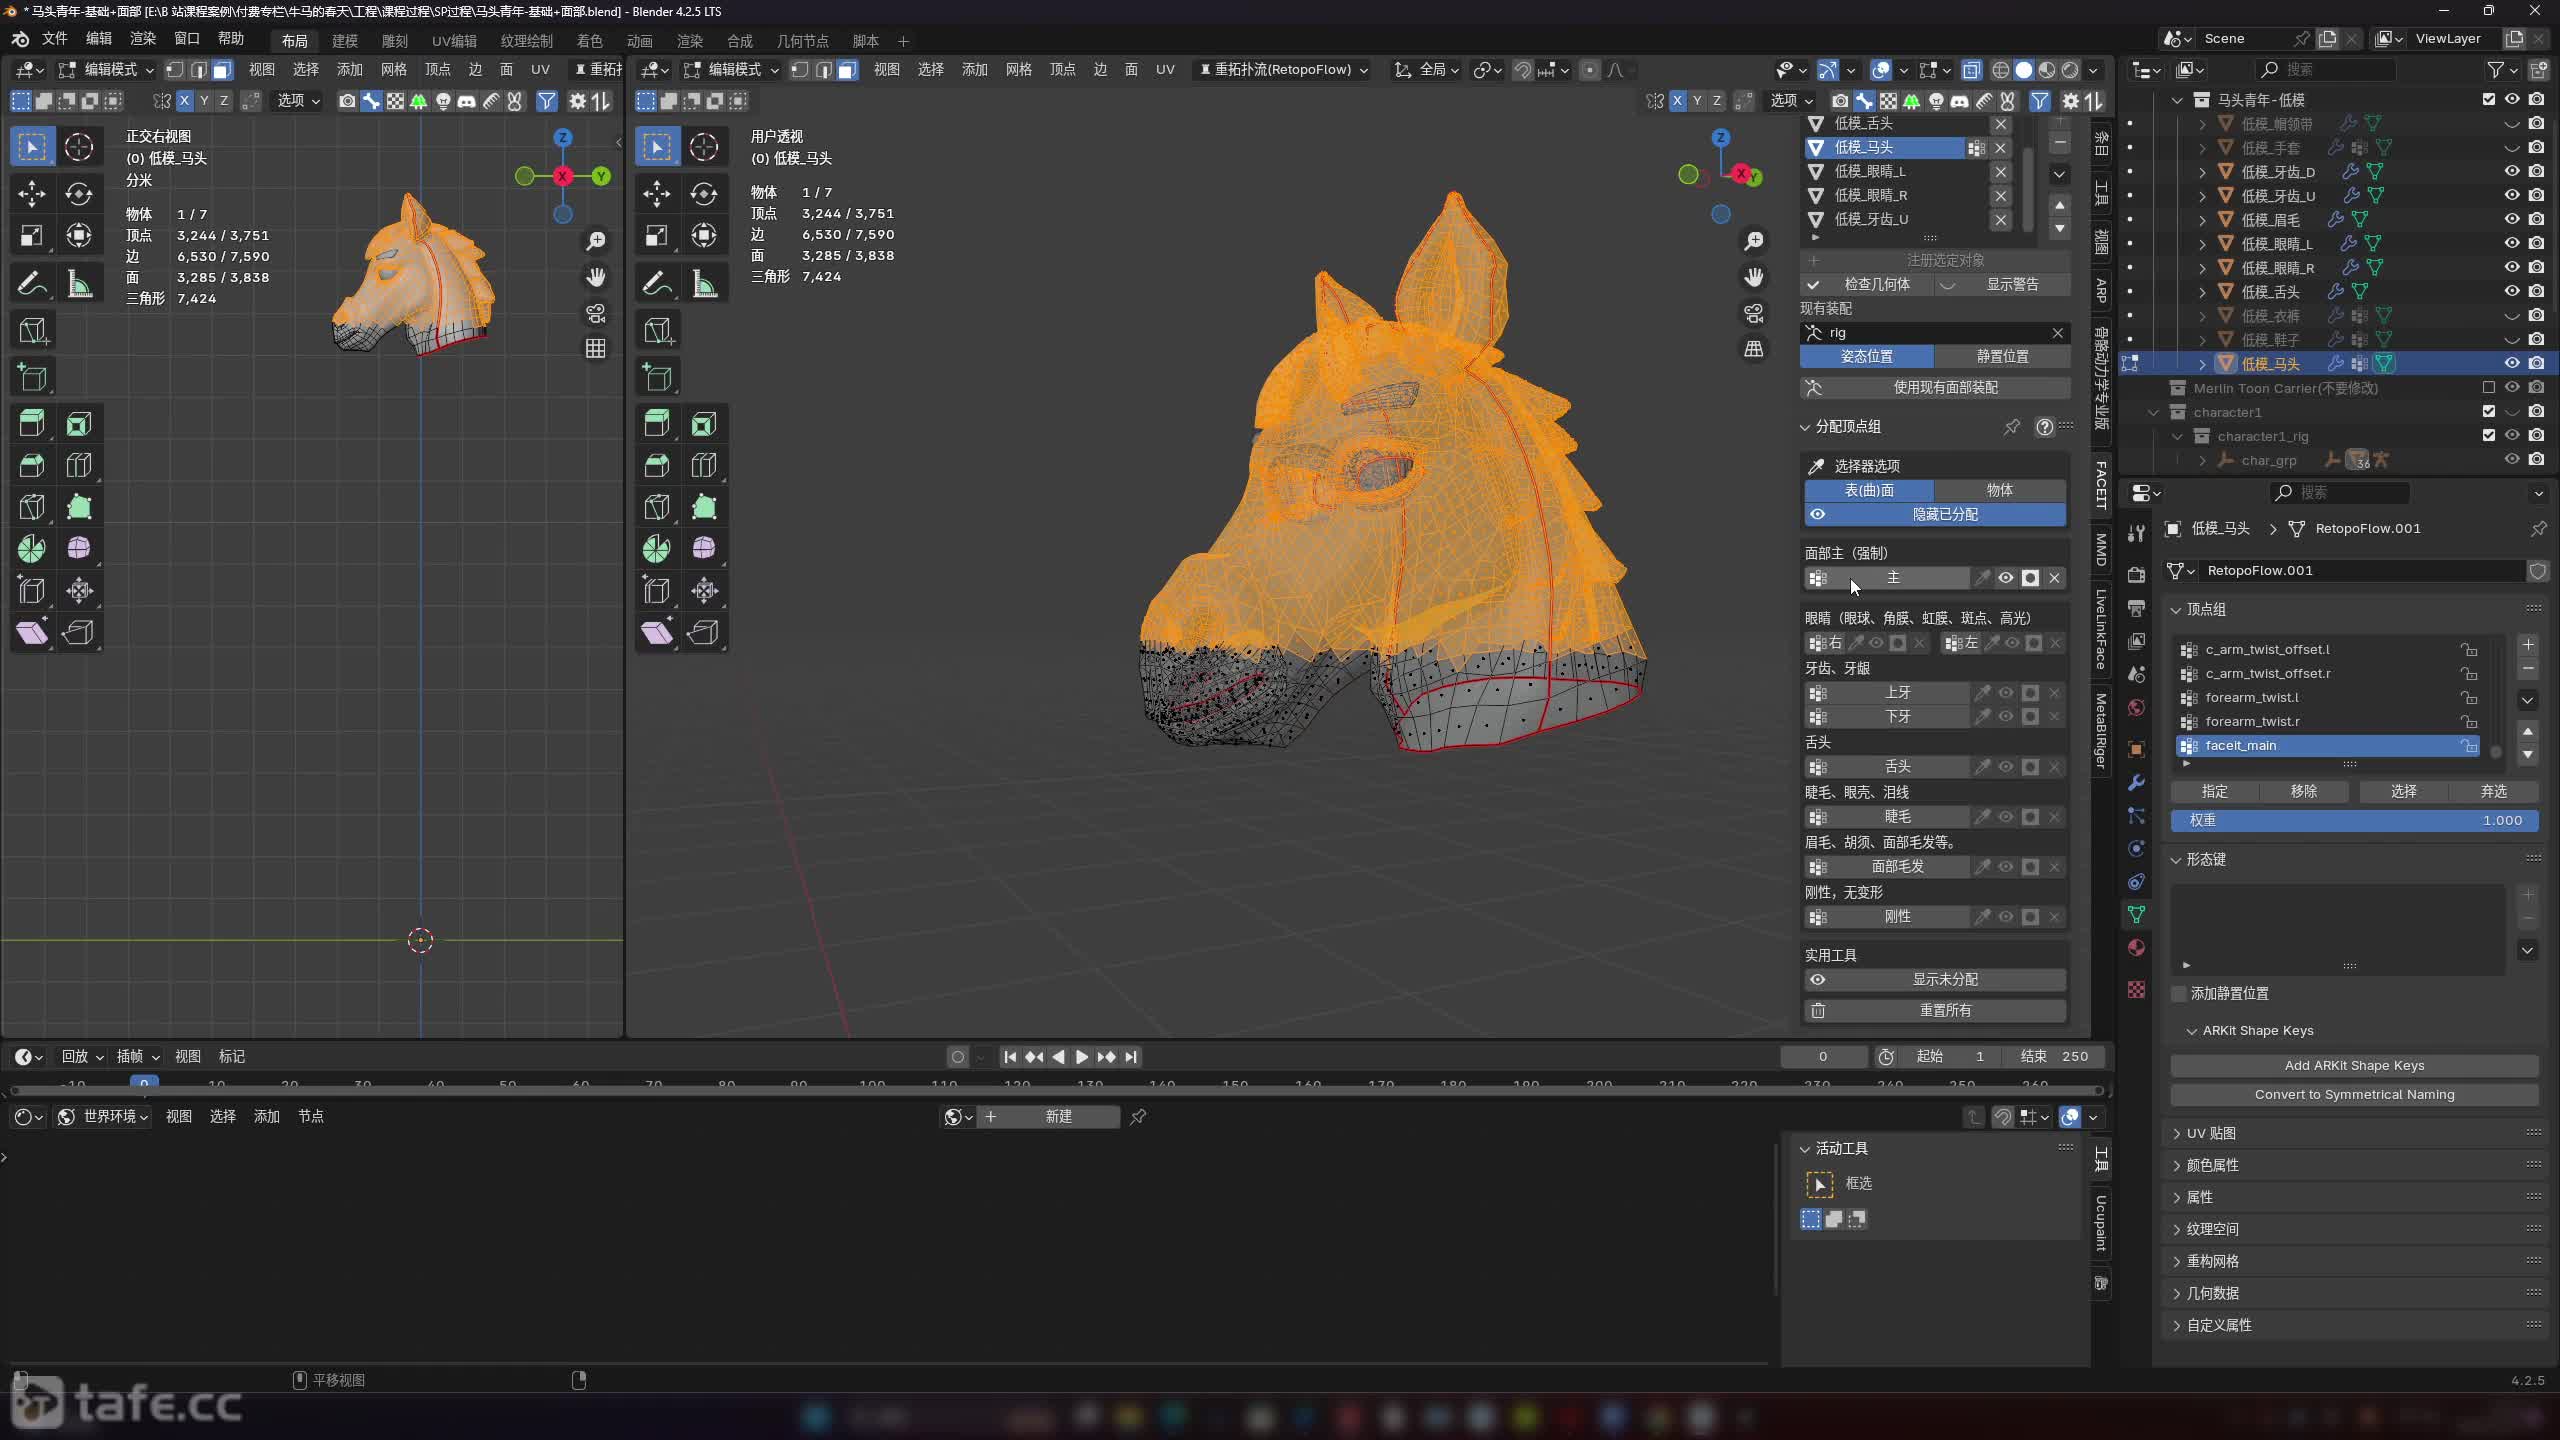Viewport: 2560px width, 1440px height.
Task: Click the Measure tool in right viewport
Action: click(704, 284)
